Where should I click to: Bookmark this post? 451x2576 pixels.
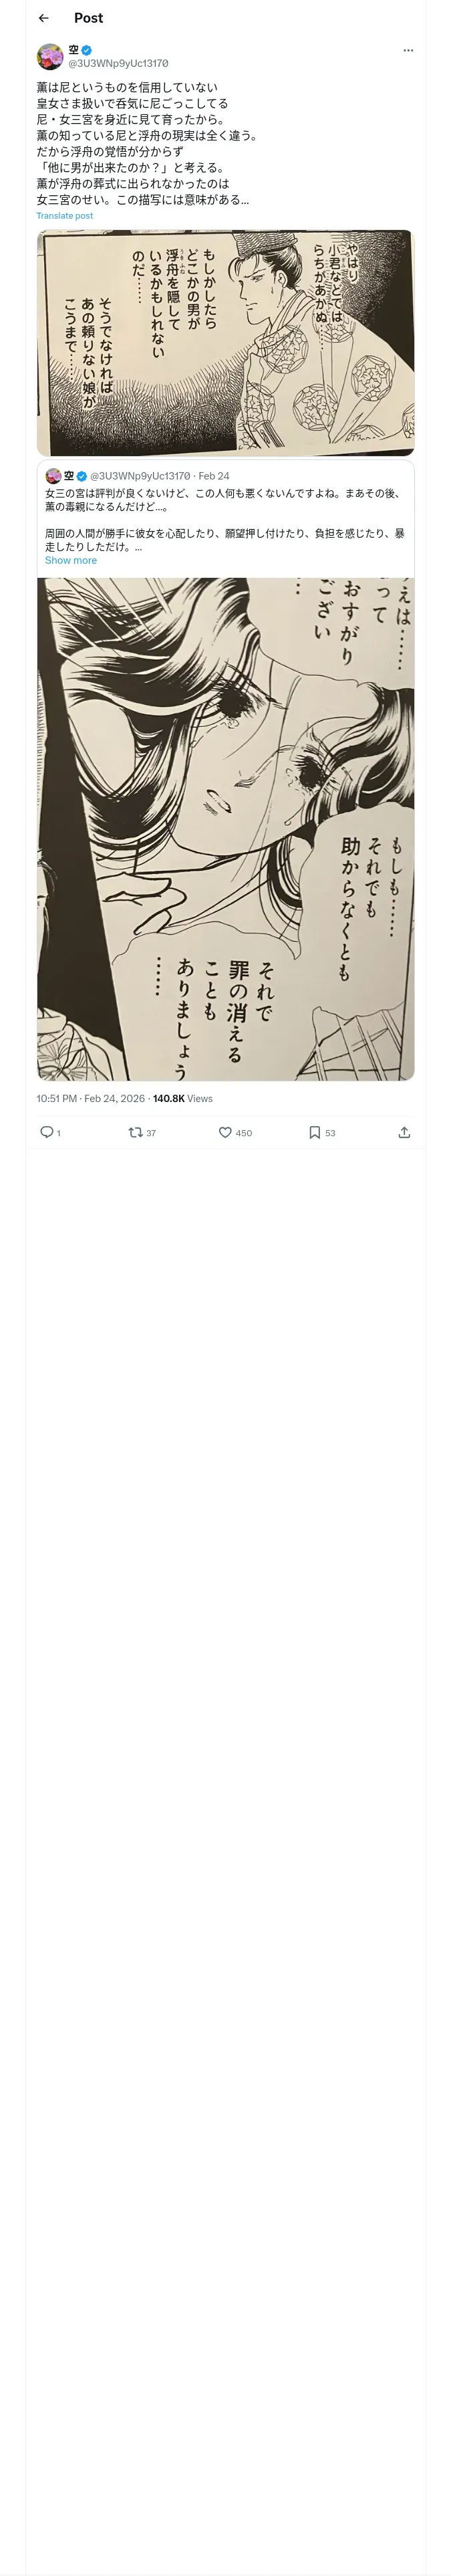pyautogui.click(x=314, y=1132)
